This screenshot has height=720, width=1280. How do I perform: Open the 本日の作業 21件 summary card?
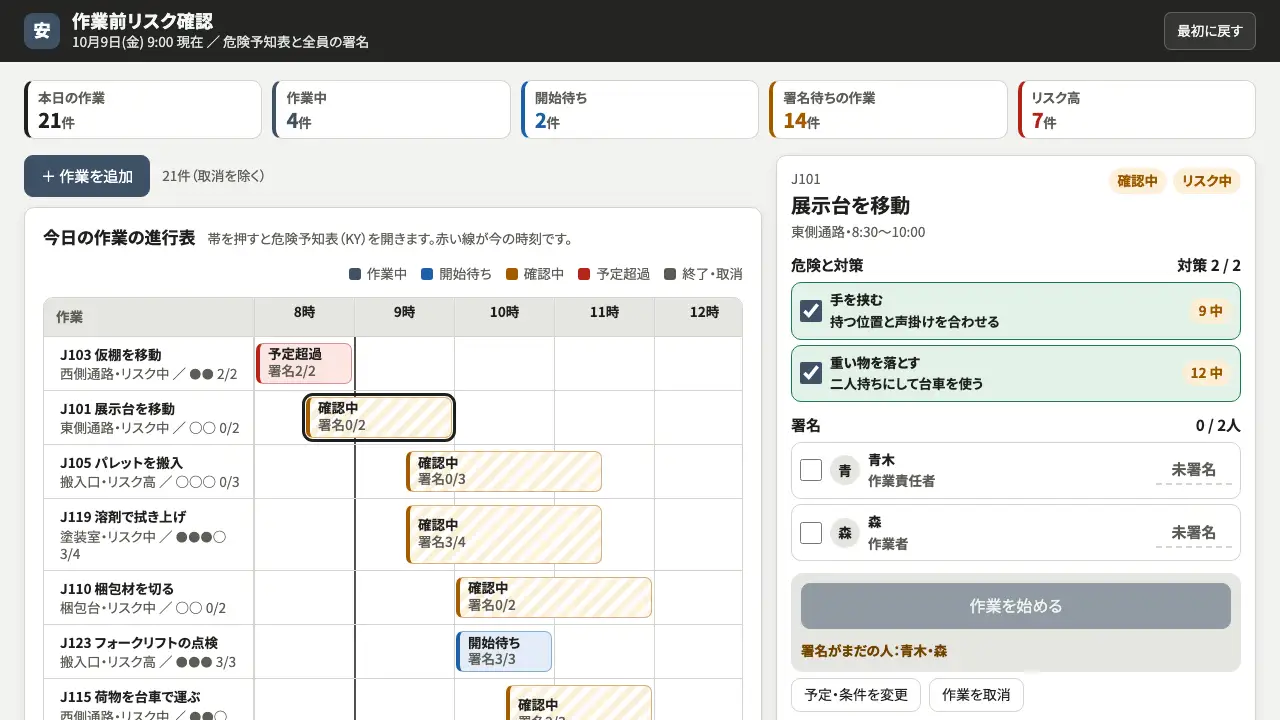(x=143, y=110)
